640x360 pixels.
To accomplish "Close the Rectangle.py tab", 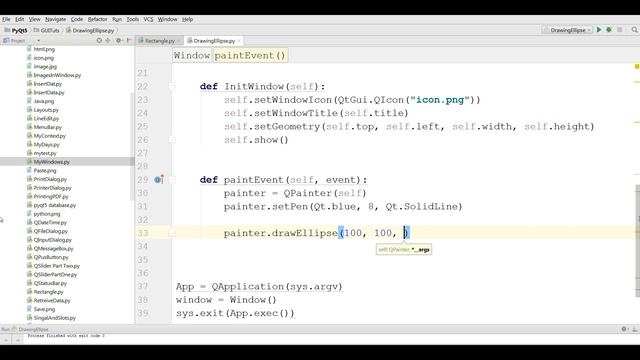I will (x=178, y=41).
